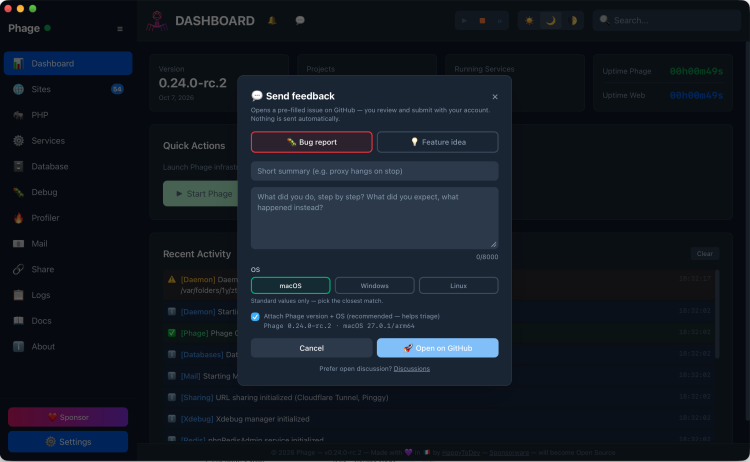The image size is (750, 462).
Task: Click the Short summary input field
Action: tap(375, 171)
